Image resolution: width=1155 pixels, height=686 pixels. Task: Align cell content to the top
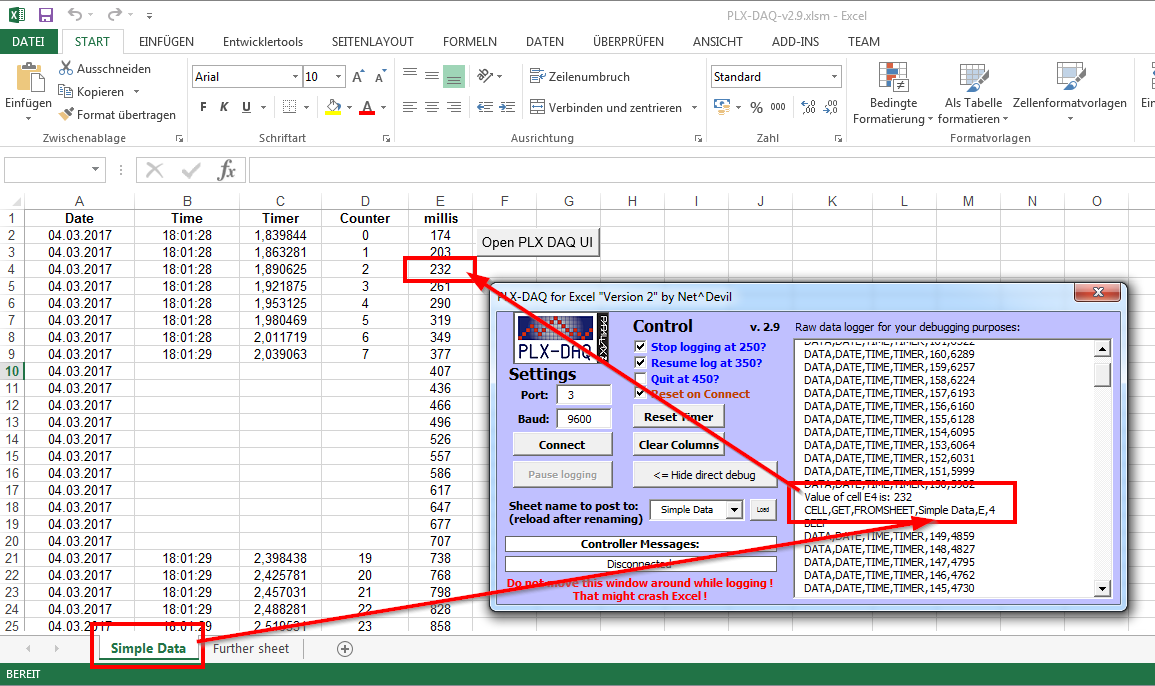coord(410,74)
